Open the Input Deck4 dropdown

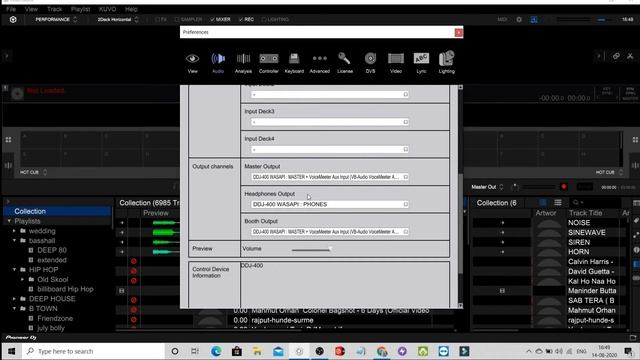pos(330,149)
